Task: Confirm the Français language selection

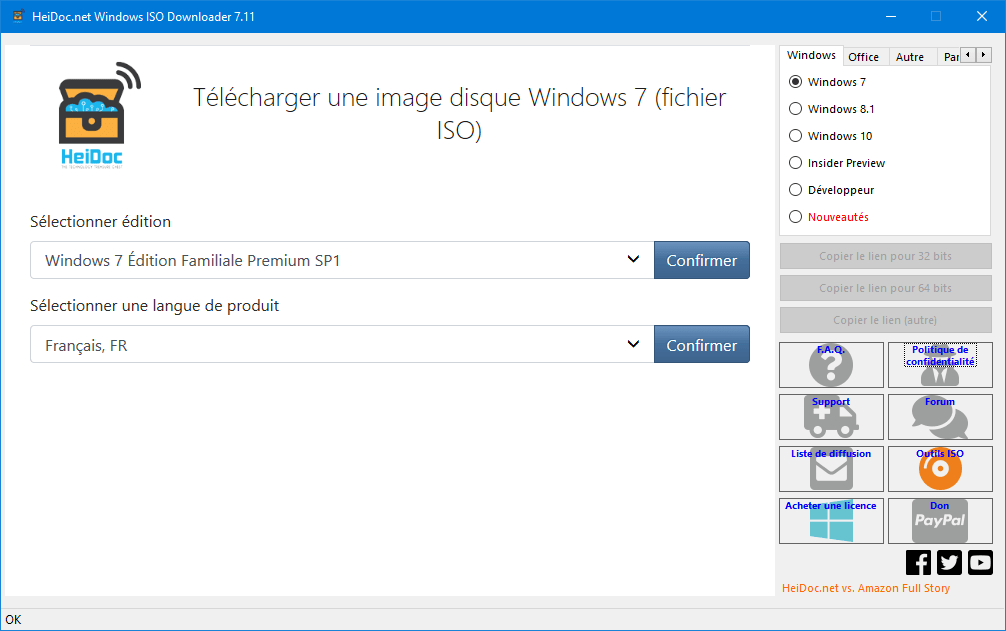Action: pos(702,344)
